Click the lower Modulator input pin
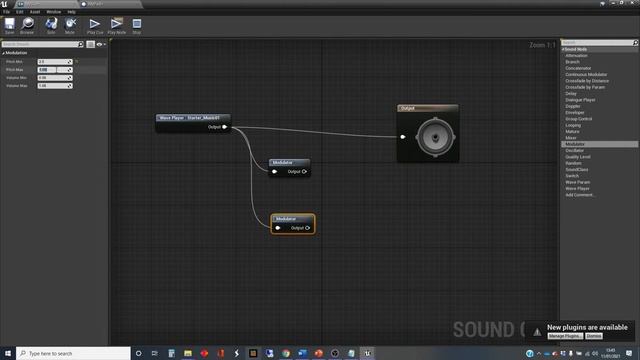The width and height of the screenshot is (640, 360). [278, 228]
